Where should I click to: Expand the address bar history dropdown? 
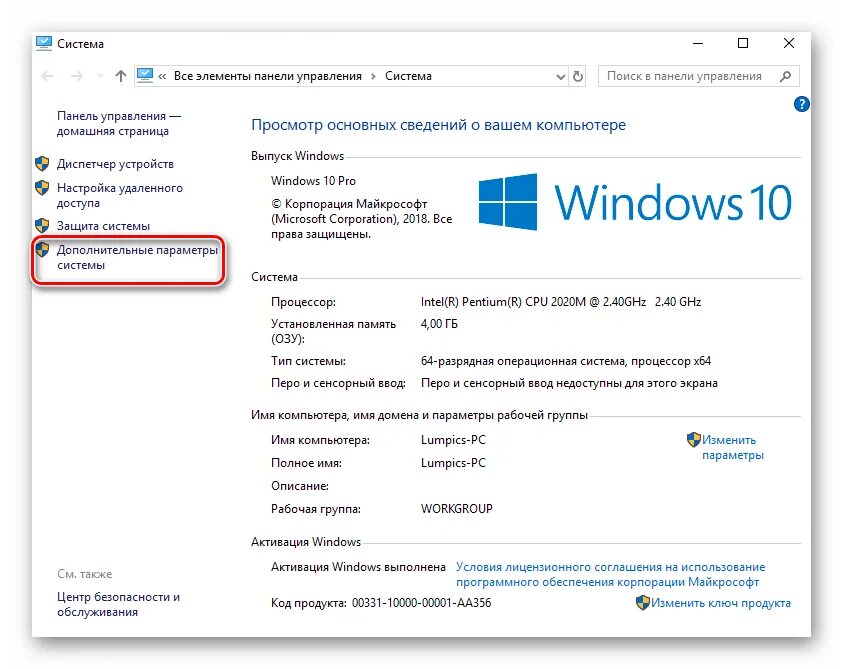tap(560, 77)
